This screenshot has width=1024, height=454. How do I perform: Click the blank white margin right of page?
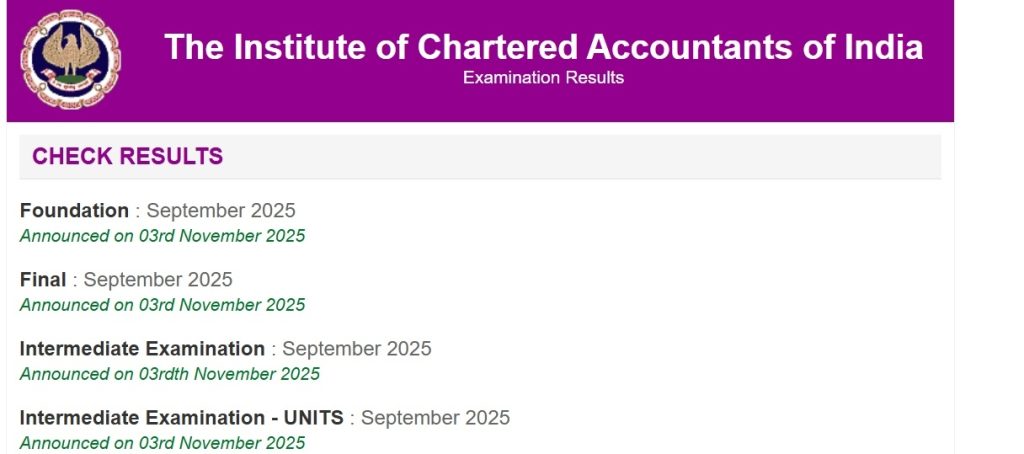pyautogui.click(x=988, y=250)
